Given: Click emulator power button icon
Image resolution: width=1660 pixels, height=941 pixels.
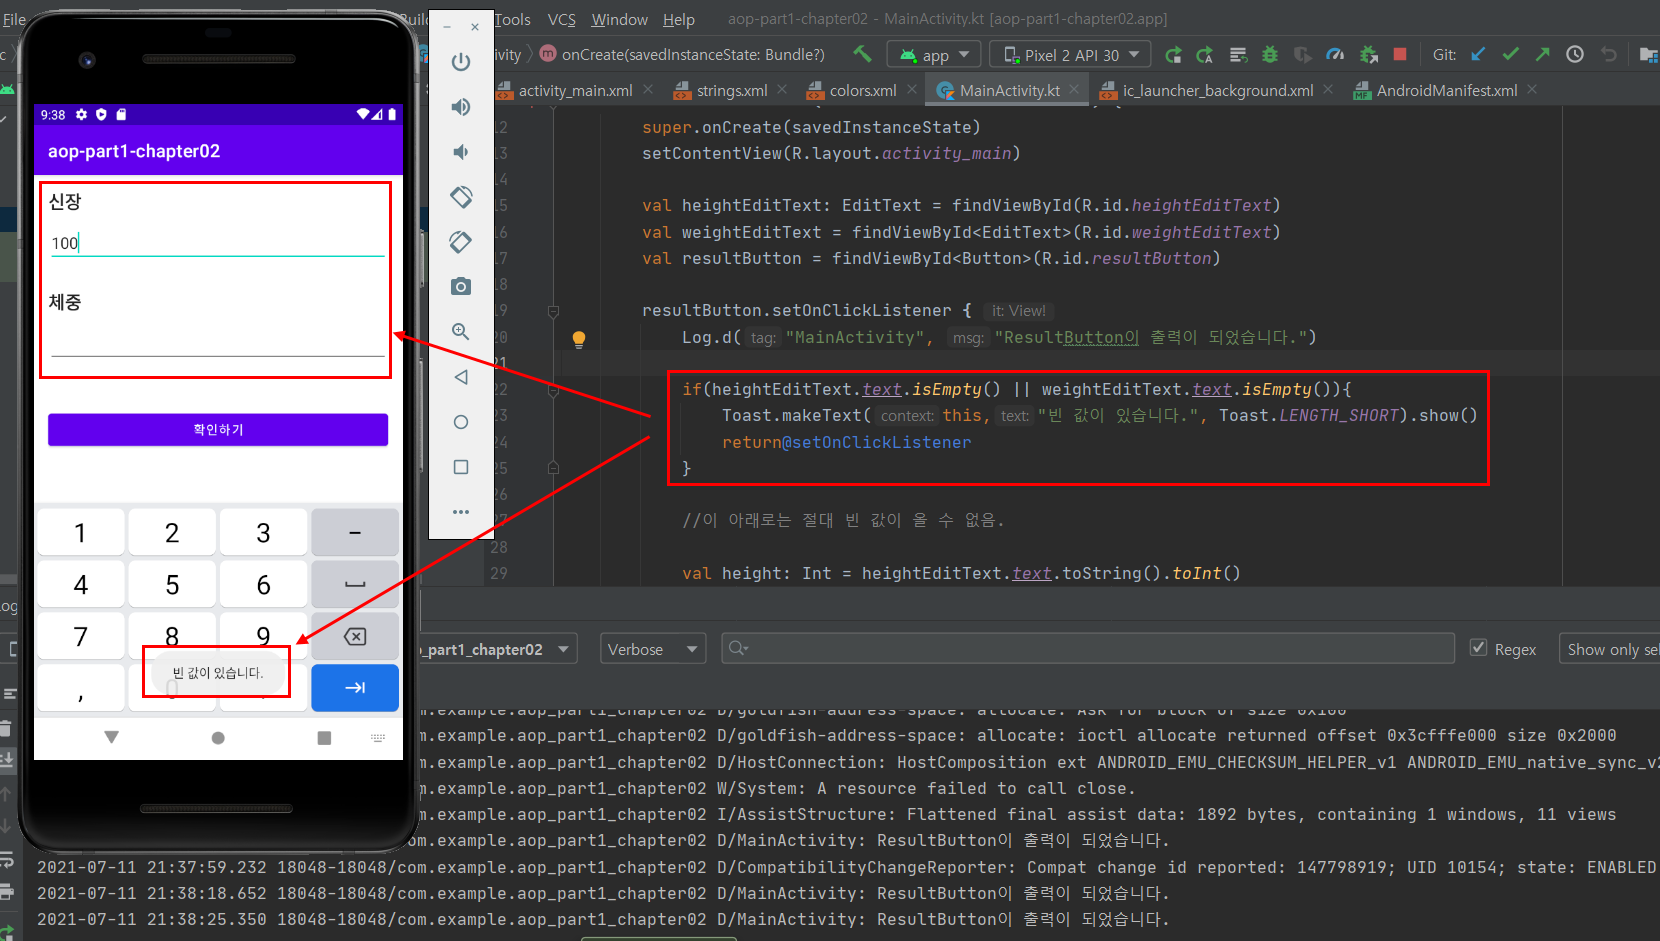Looking at the screenshot, I should [x=461, y=62].
